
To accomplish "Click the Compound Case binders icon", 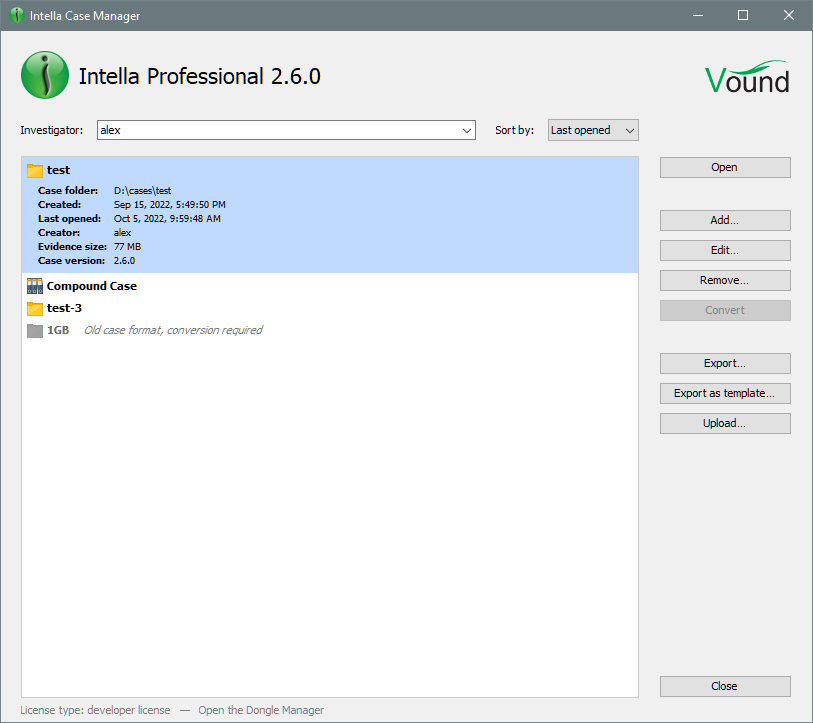I will pyautogui.click(x=35, y=286).
